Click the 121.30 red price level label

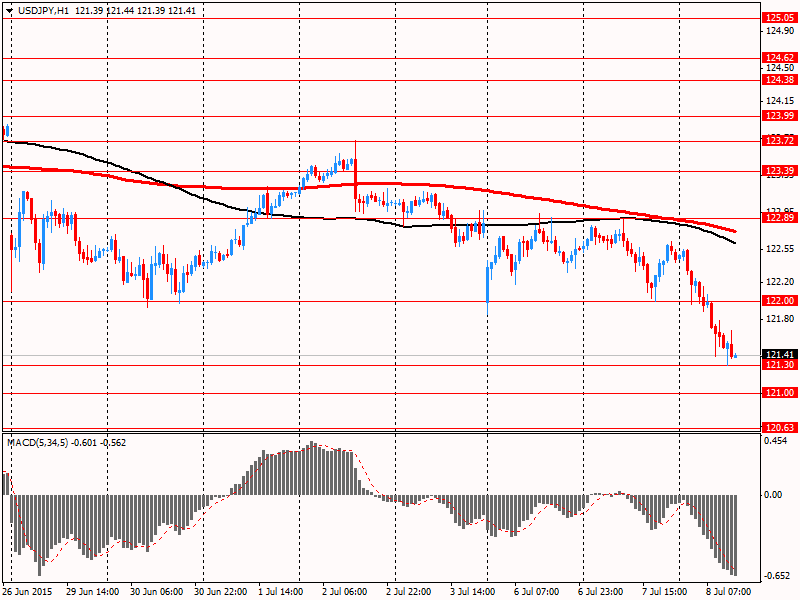tap(780, 365)
